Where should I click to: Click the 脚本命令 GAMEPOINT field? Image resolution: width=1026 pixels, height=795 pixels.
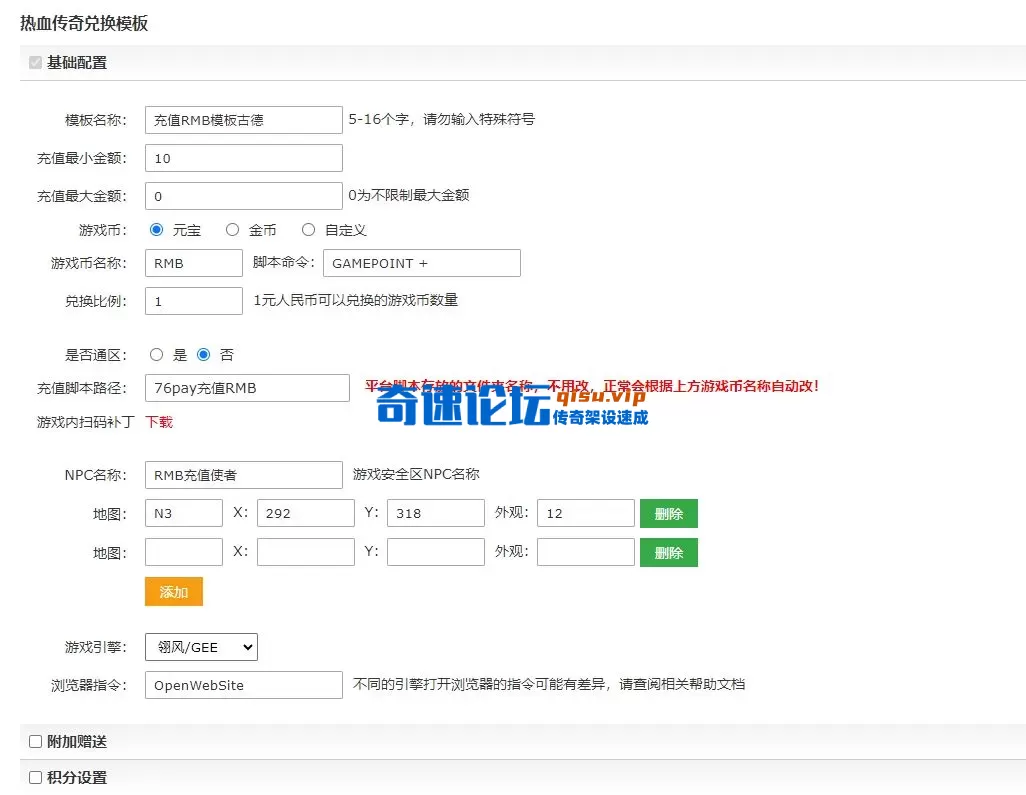(x=421, y=263)
